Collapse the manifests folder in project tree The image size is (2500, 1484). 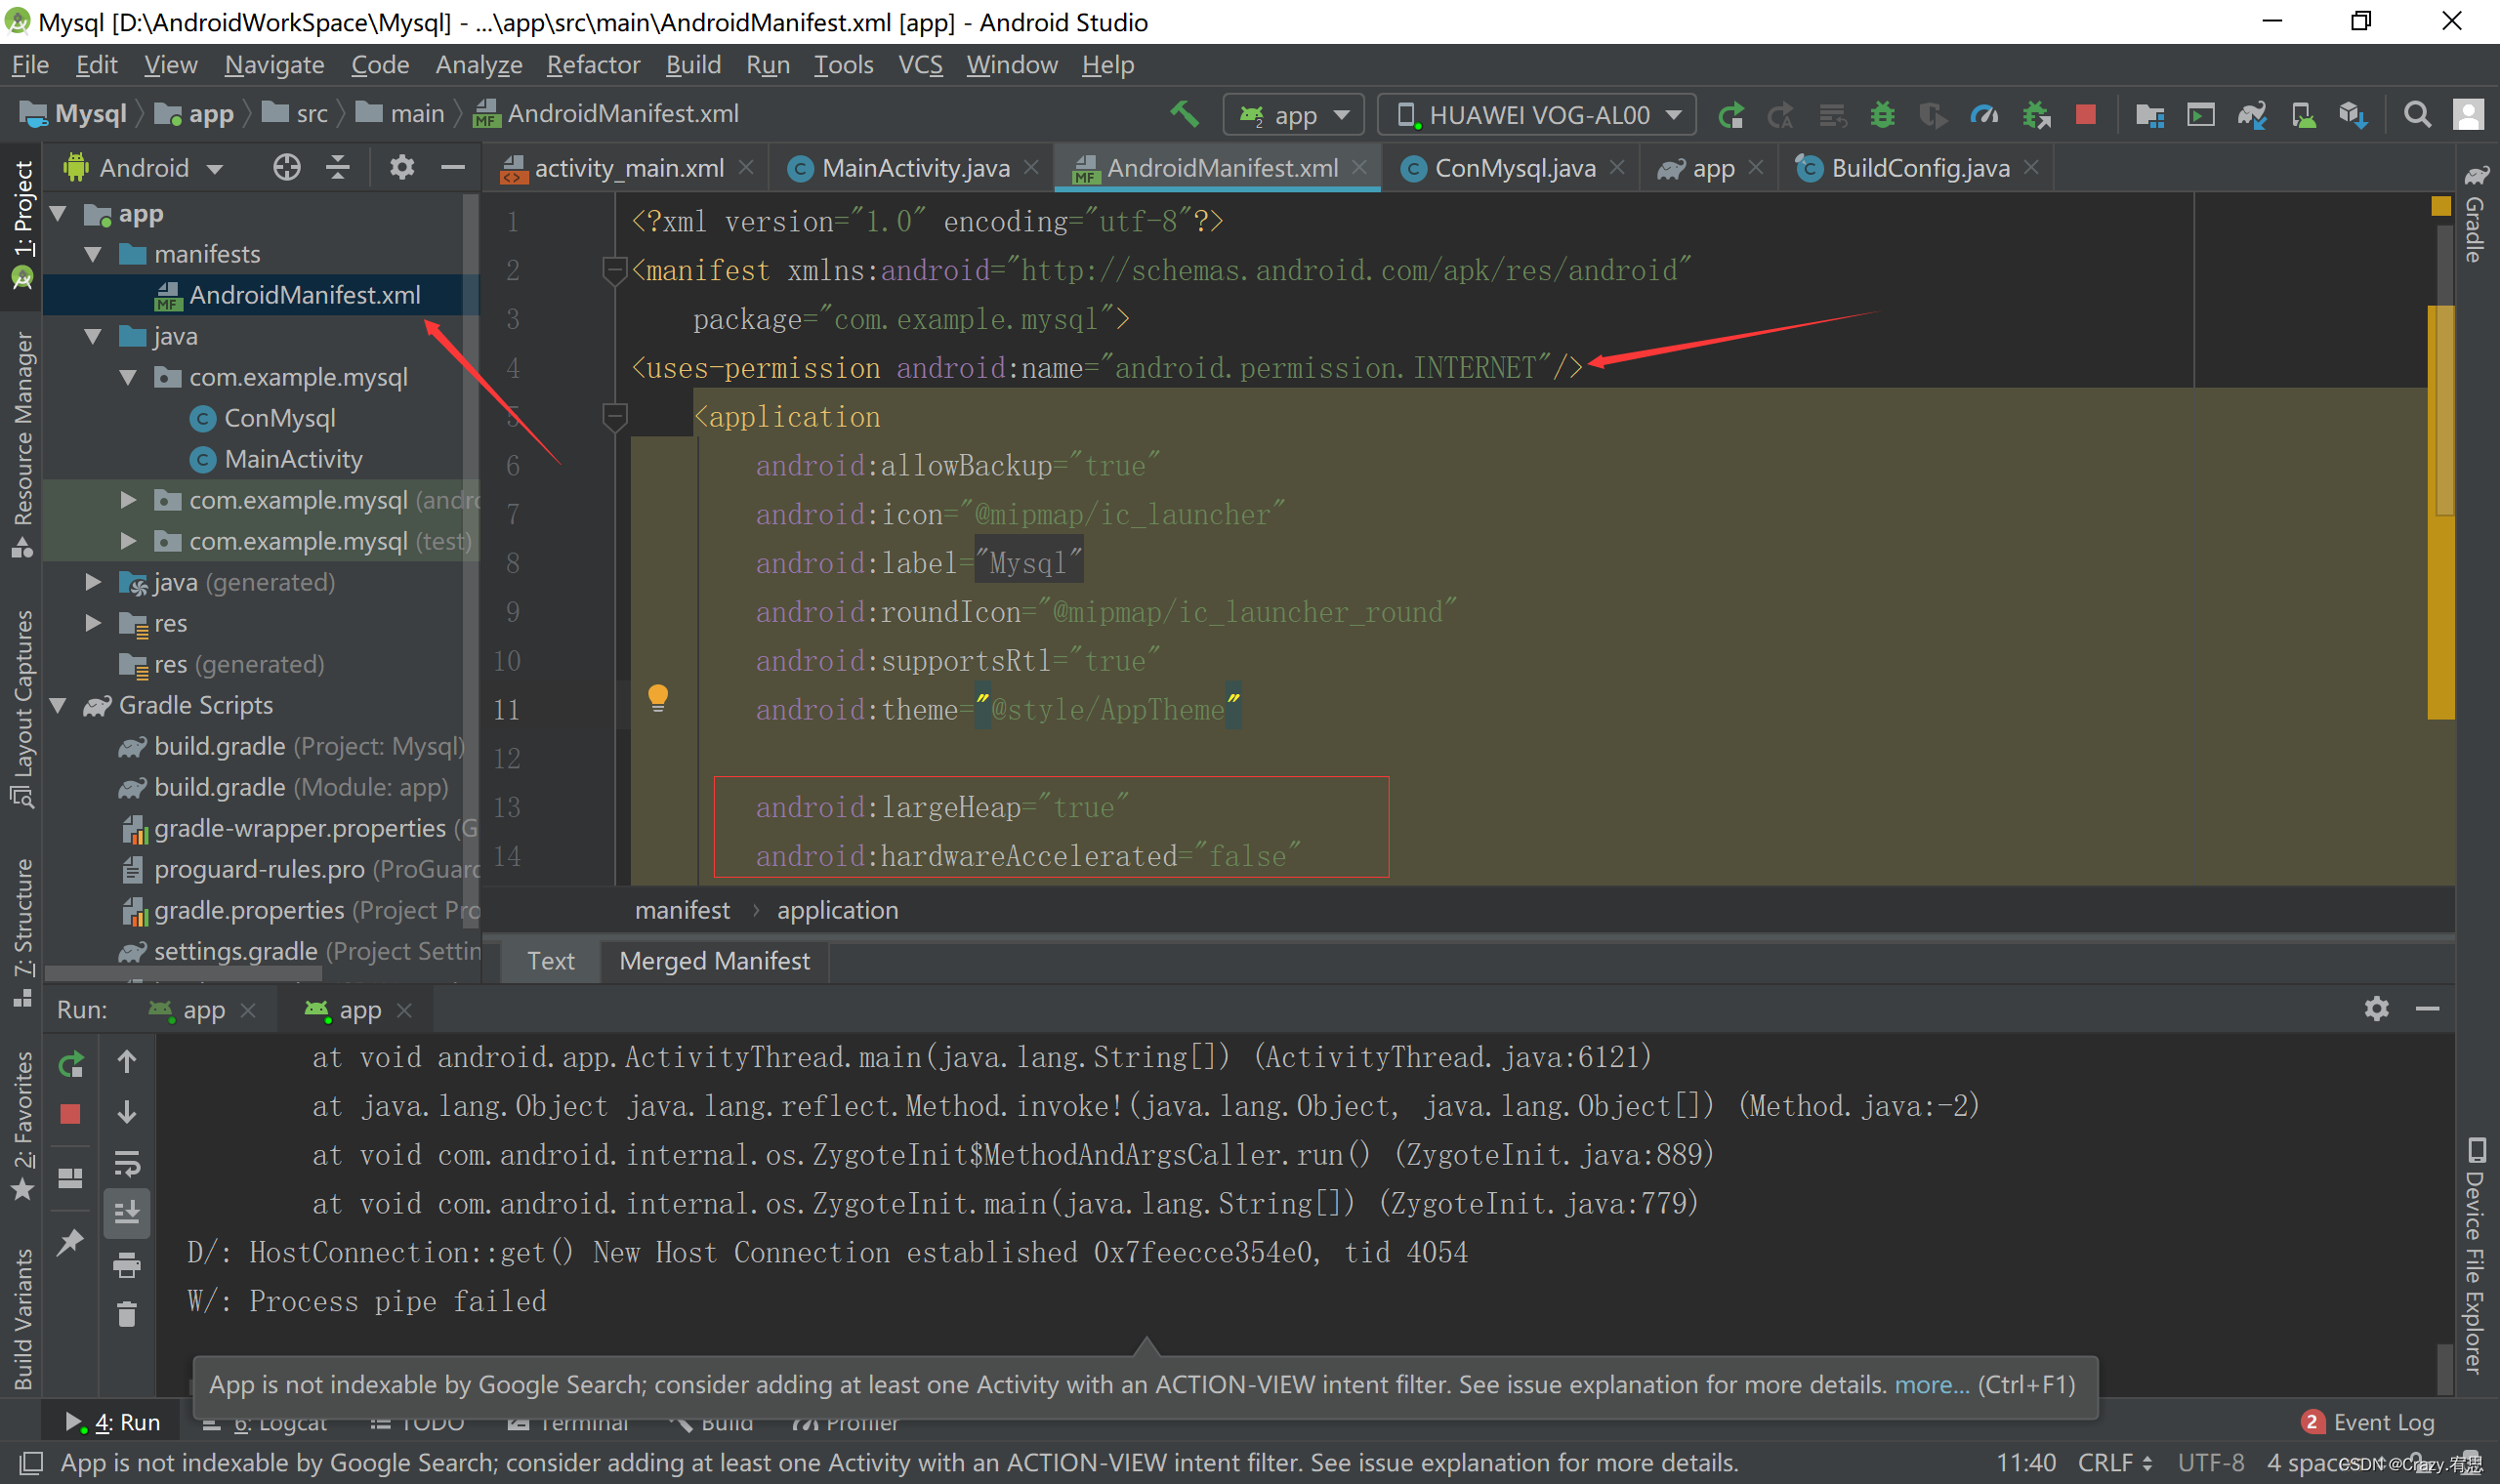pos(95,254)
